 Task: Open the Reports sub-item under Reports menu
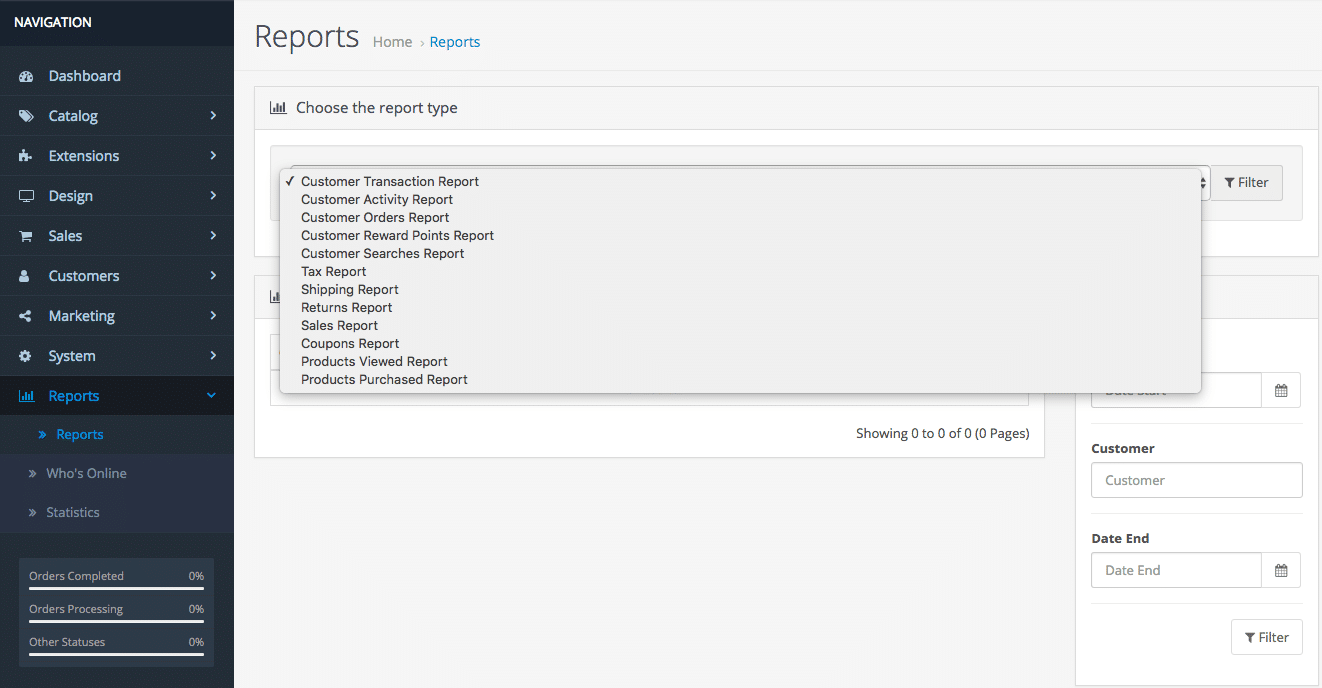click(x=80, y=435)
